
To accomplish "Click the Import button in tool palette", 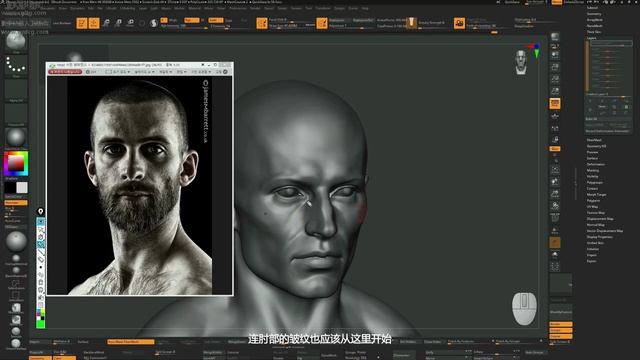I will [592, 255].
